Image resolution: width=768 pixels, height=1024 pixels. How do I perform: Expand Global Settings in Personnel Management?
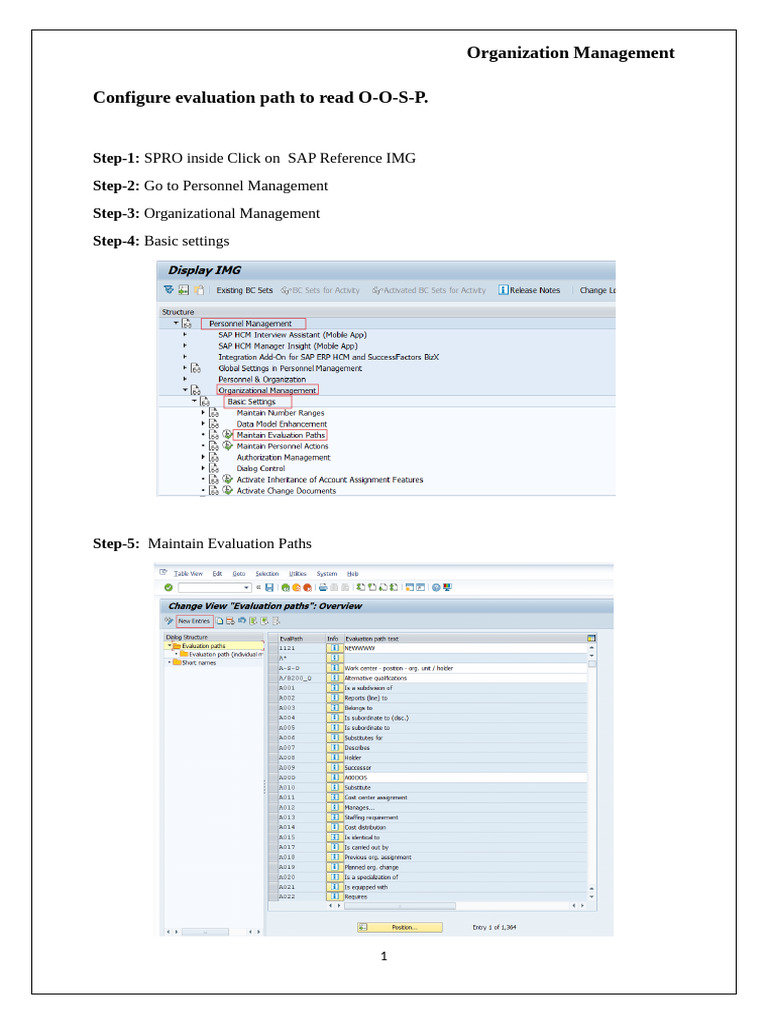[x=185, y=368]
